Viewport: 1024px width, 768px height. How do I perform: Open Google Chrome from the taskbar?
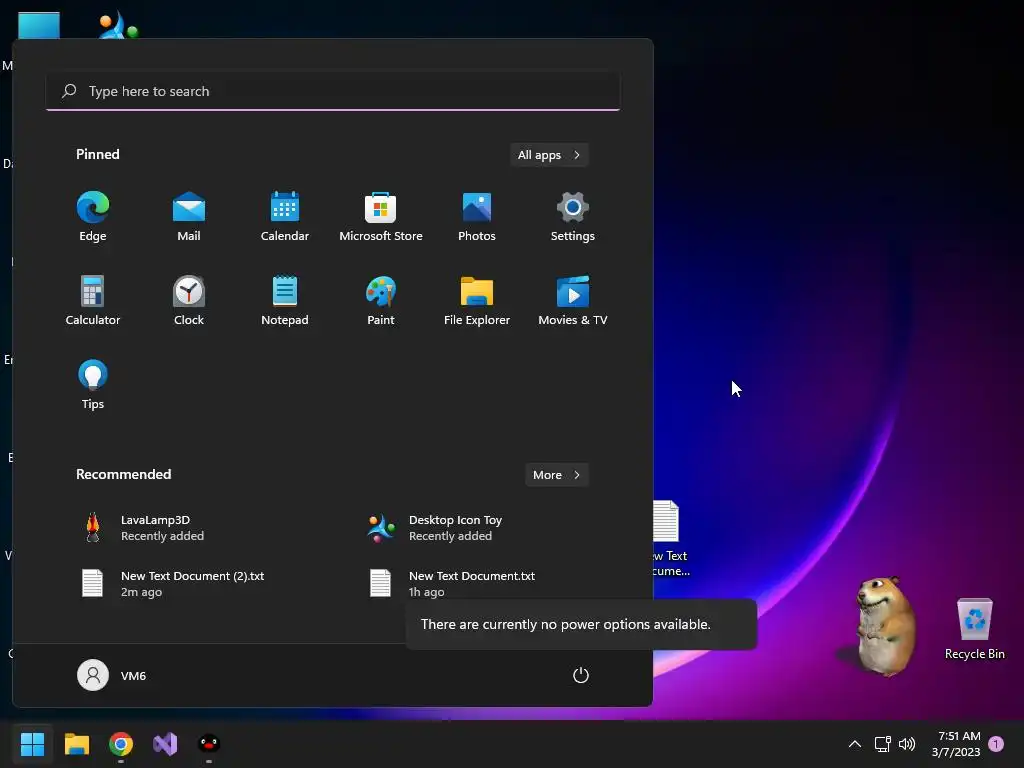(x=121, y=743)
